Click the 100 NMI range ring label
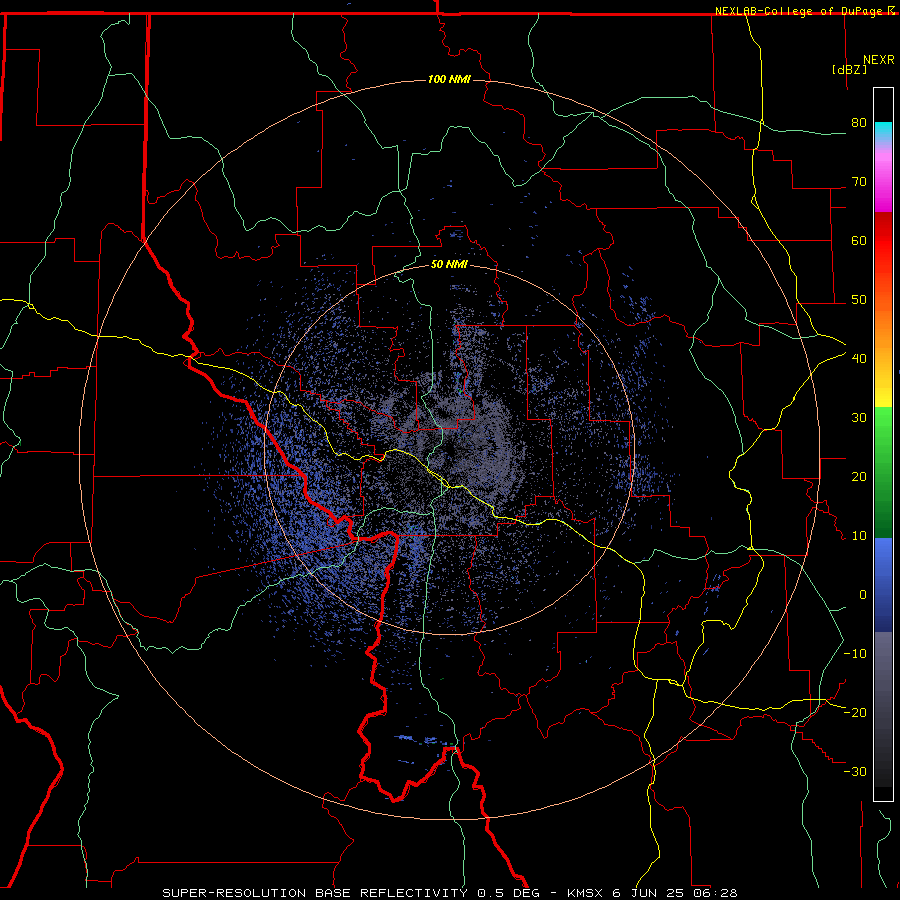 pos(449,79)
